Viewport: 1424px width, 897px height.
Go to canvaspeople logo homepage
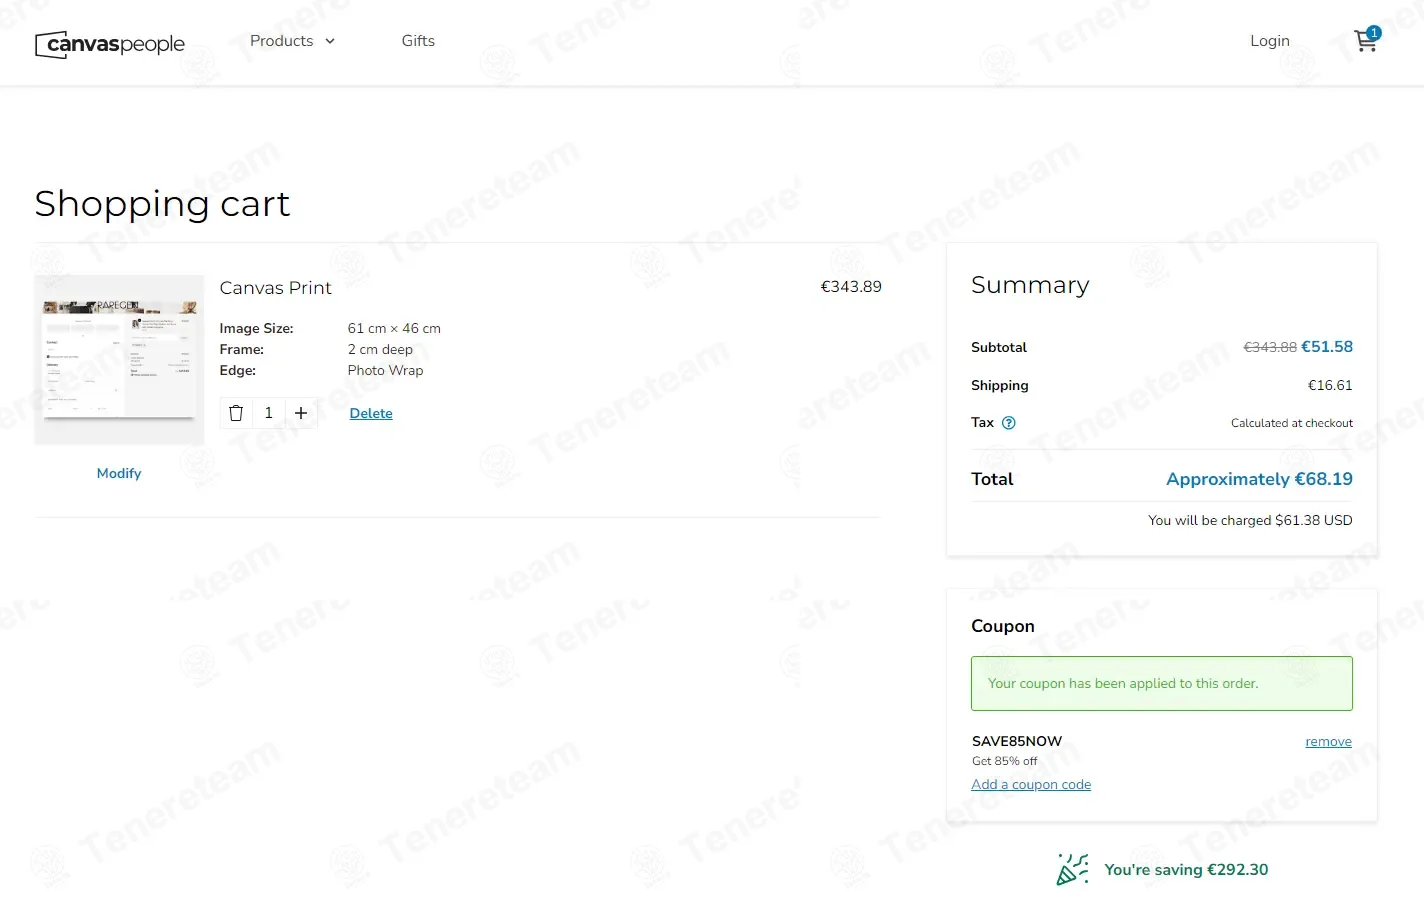click(x=110, y=44)
